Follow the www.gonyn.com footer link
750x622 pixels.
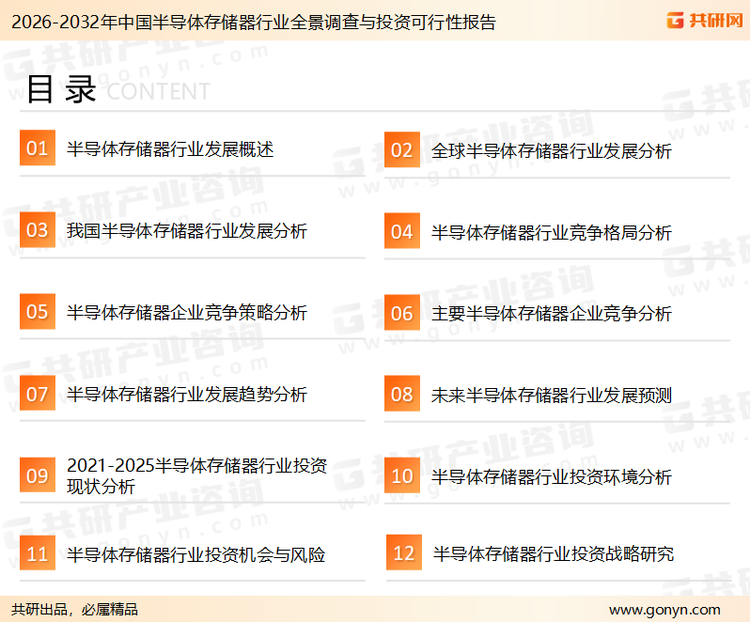pos(665,610)
